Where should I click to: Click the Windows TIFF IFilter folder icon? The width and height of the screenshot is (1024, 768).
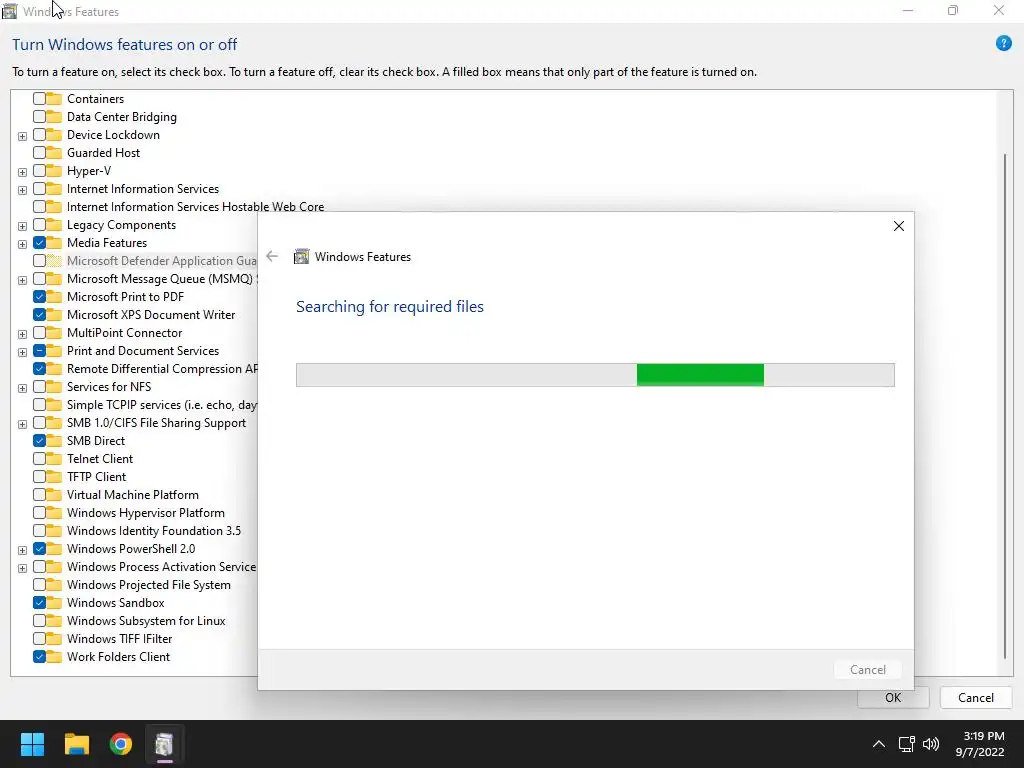click(x=54, y=639)
